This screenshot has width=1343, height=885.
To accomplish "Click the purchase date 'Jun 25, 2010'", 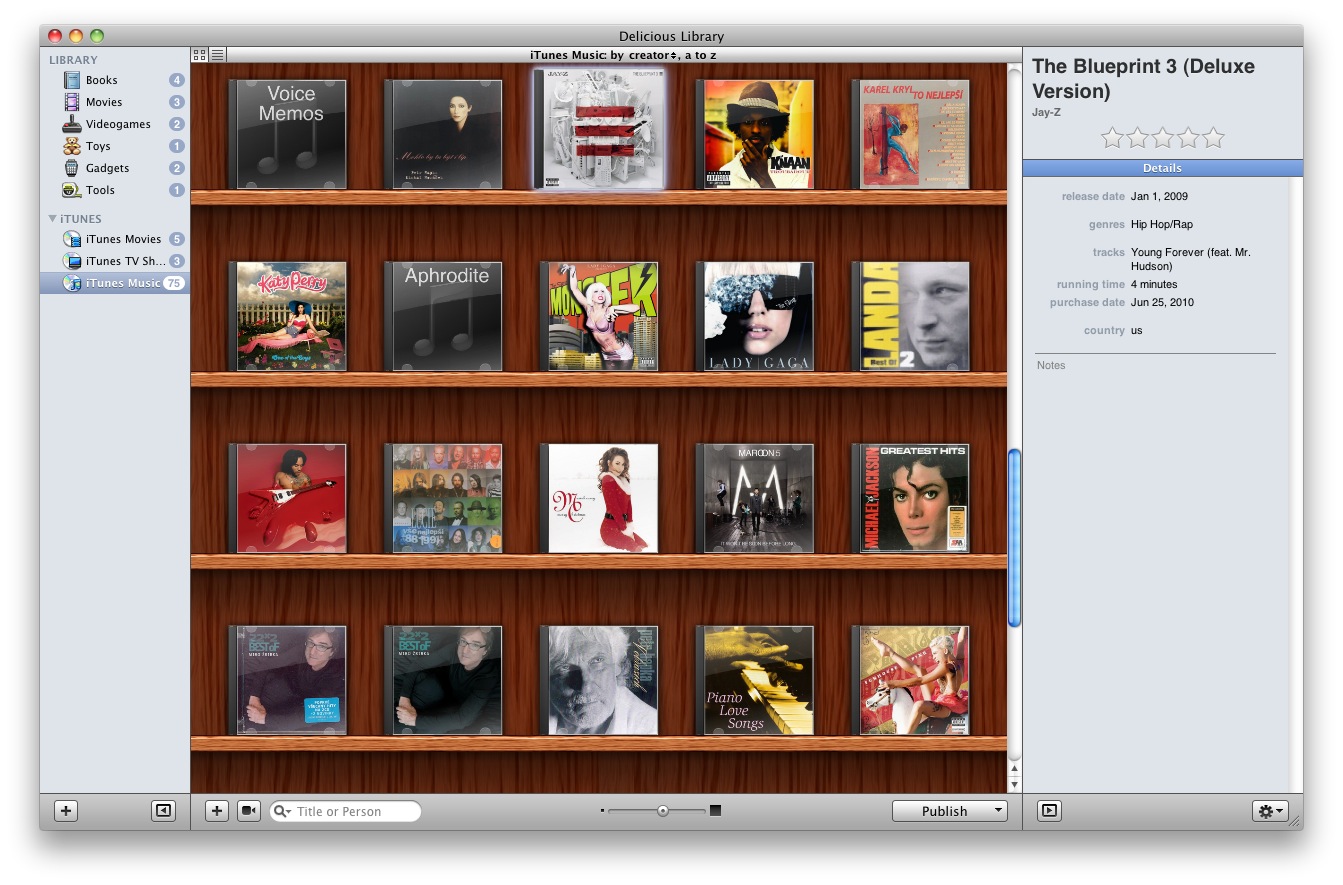I will coord(1162,302).
